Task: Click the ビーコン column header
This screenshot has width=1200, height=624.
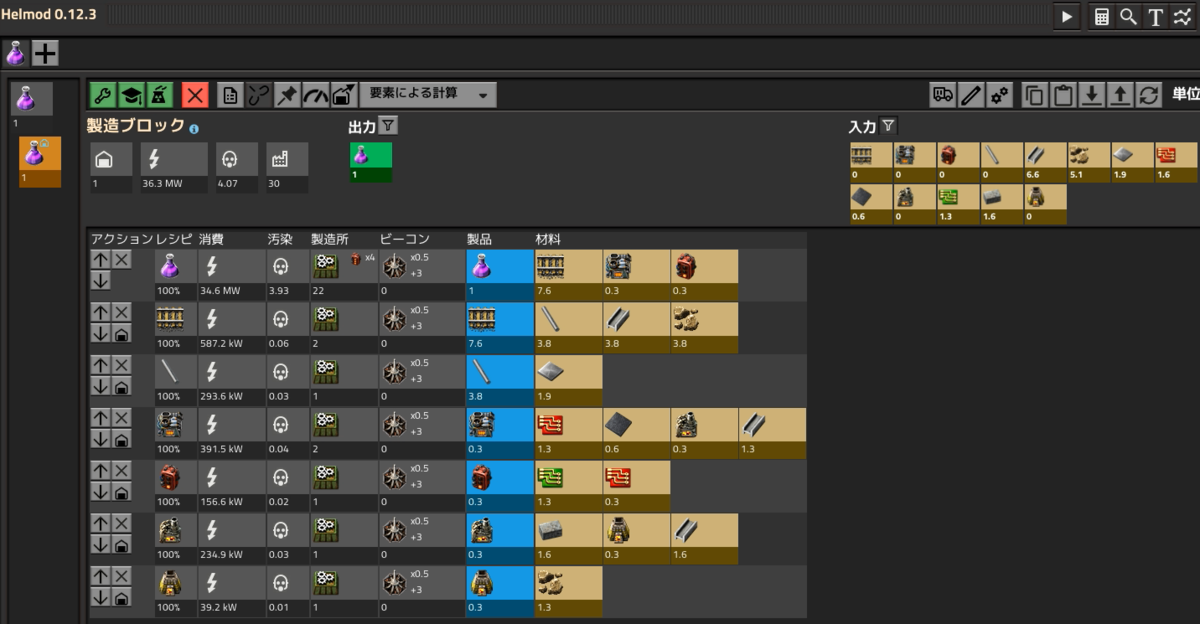Action: (405, 240)
